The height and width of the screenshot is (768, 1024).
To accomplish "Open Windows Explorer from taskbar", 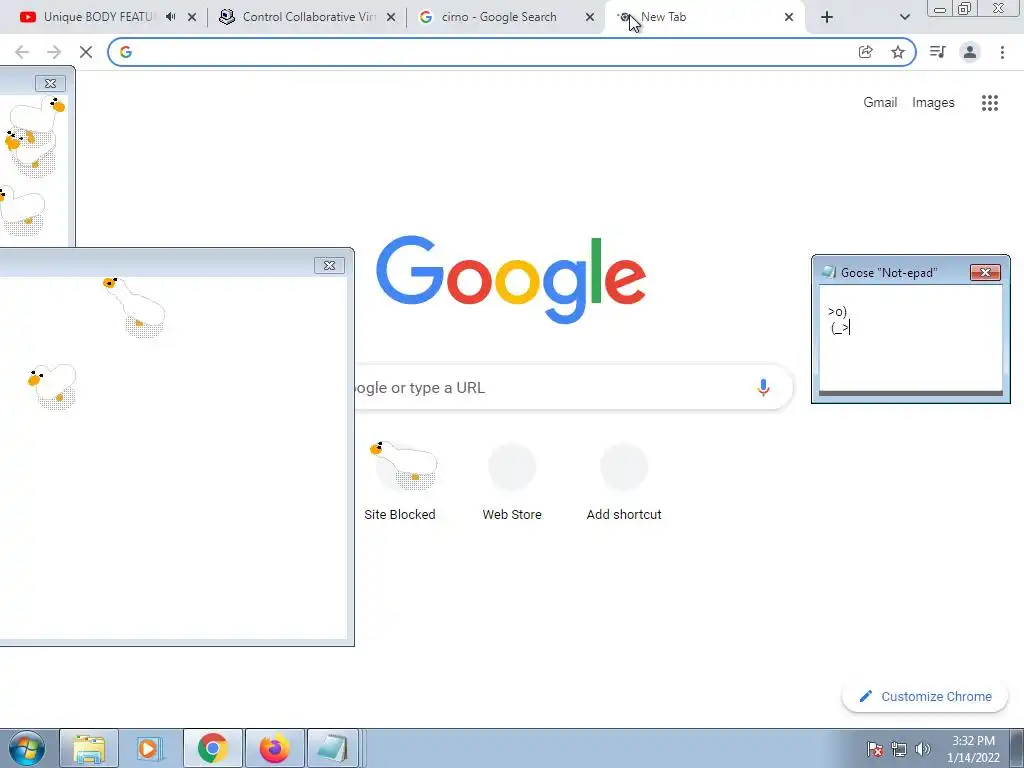I will point(89,748).
